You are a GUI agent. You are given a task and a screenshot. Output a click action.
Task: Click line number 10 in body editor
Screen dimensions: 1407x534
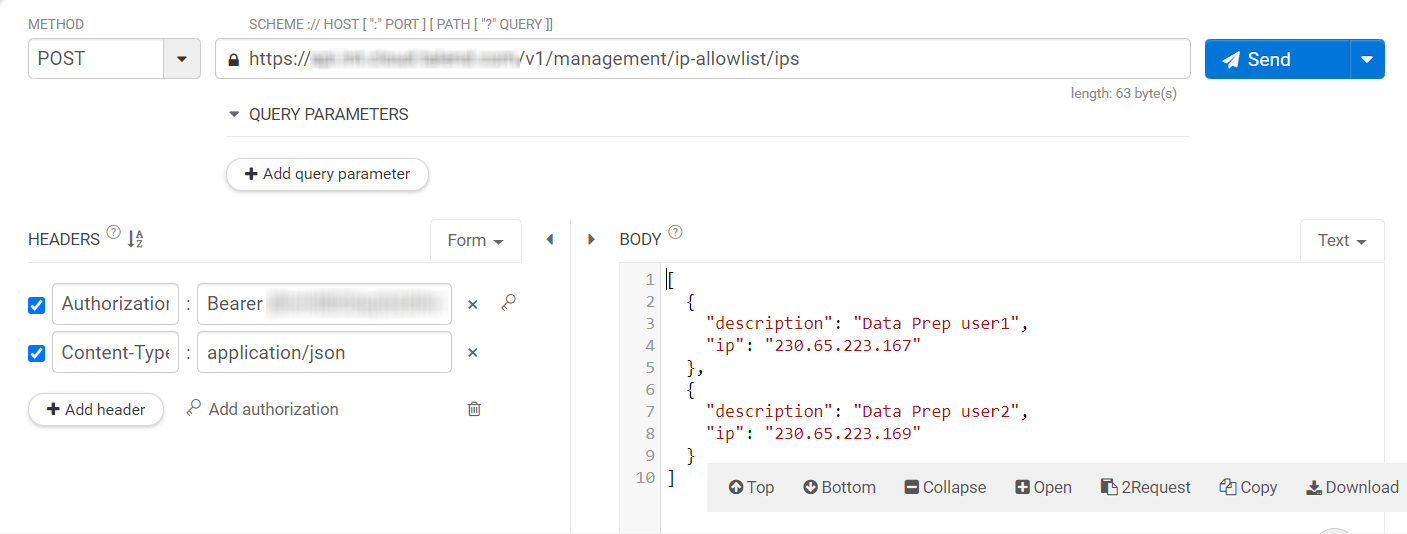click(645, 478)
